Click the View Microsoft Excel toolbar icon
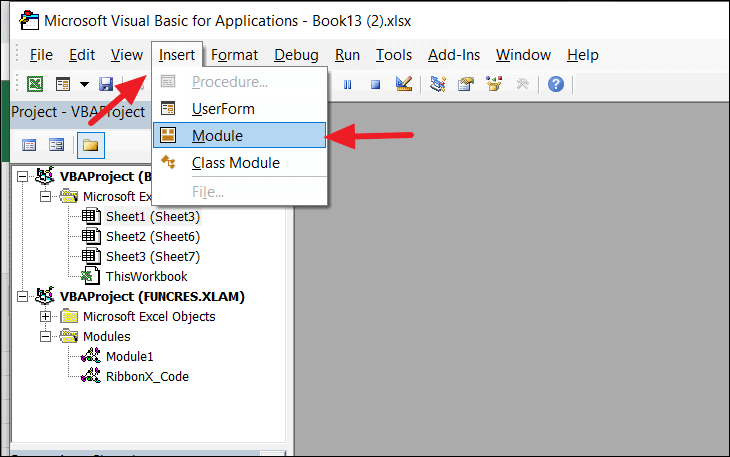Screen dimensions: 730x457 tap(35, 84)
